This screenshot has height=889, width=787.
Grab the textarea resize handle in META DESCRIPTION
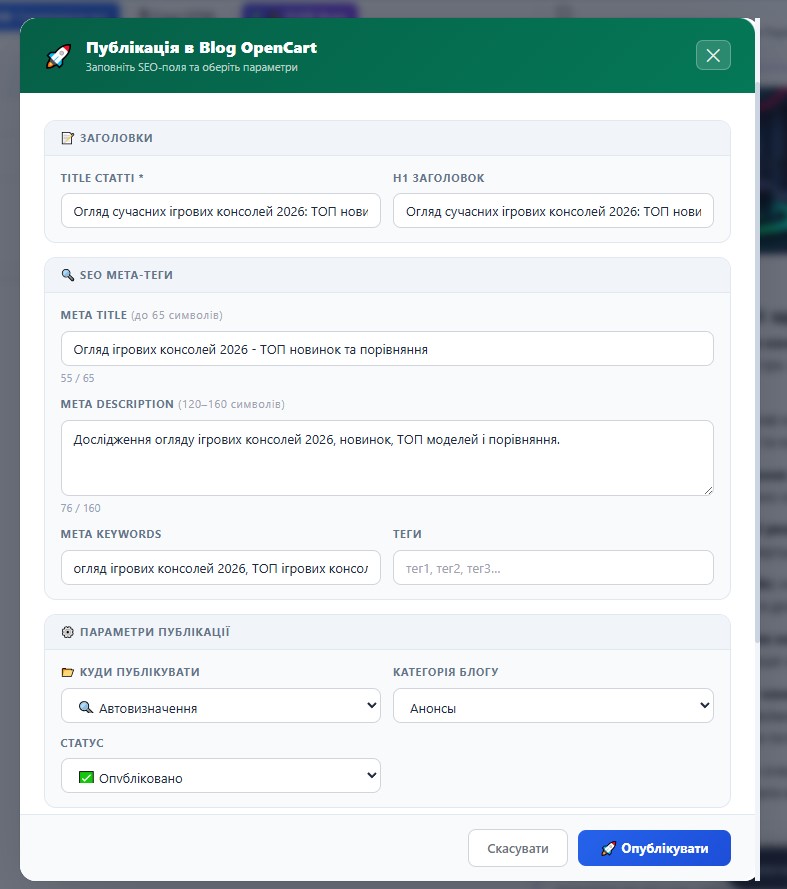(x=708, y=490)
